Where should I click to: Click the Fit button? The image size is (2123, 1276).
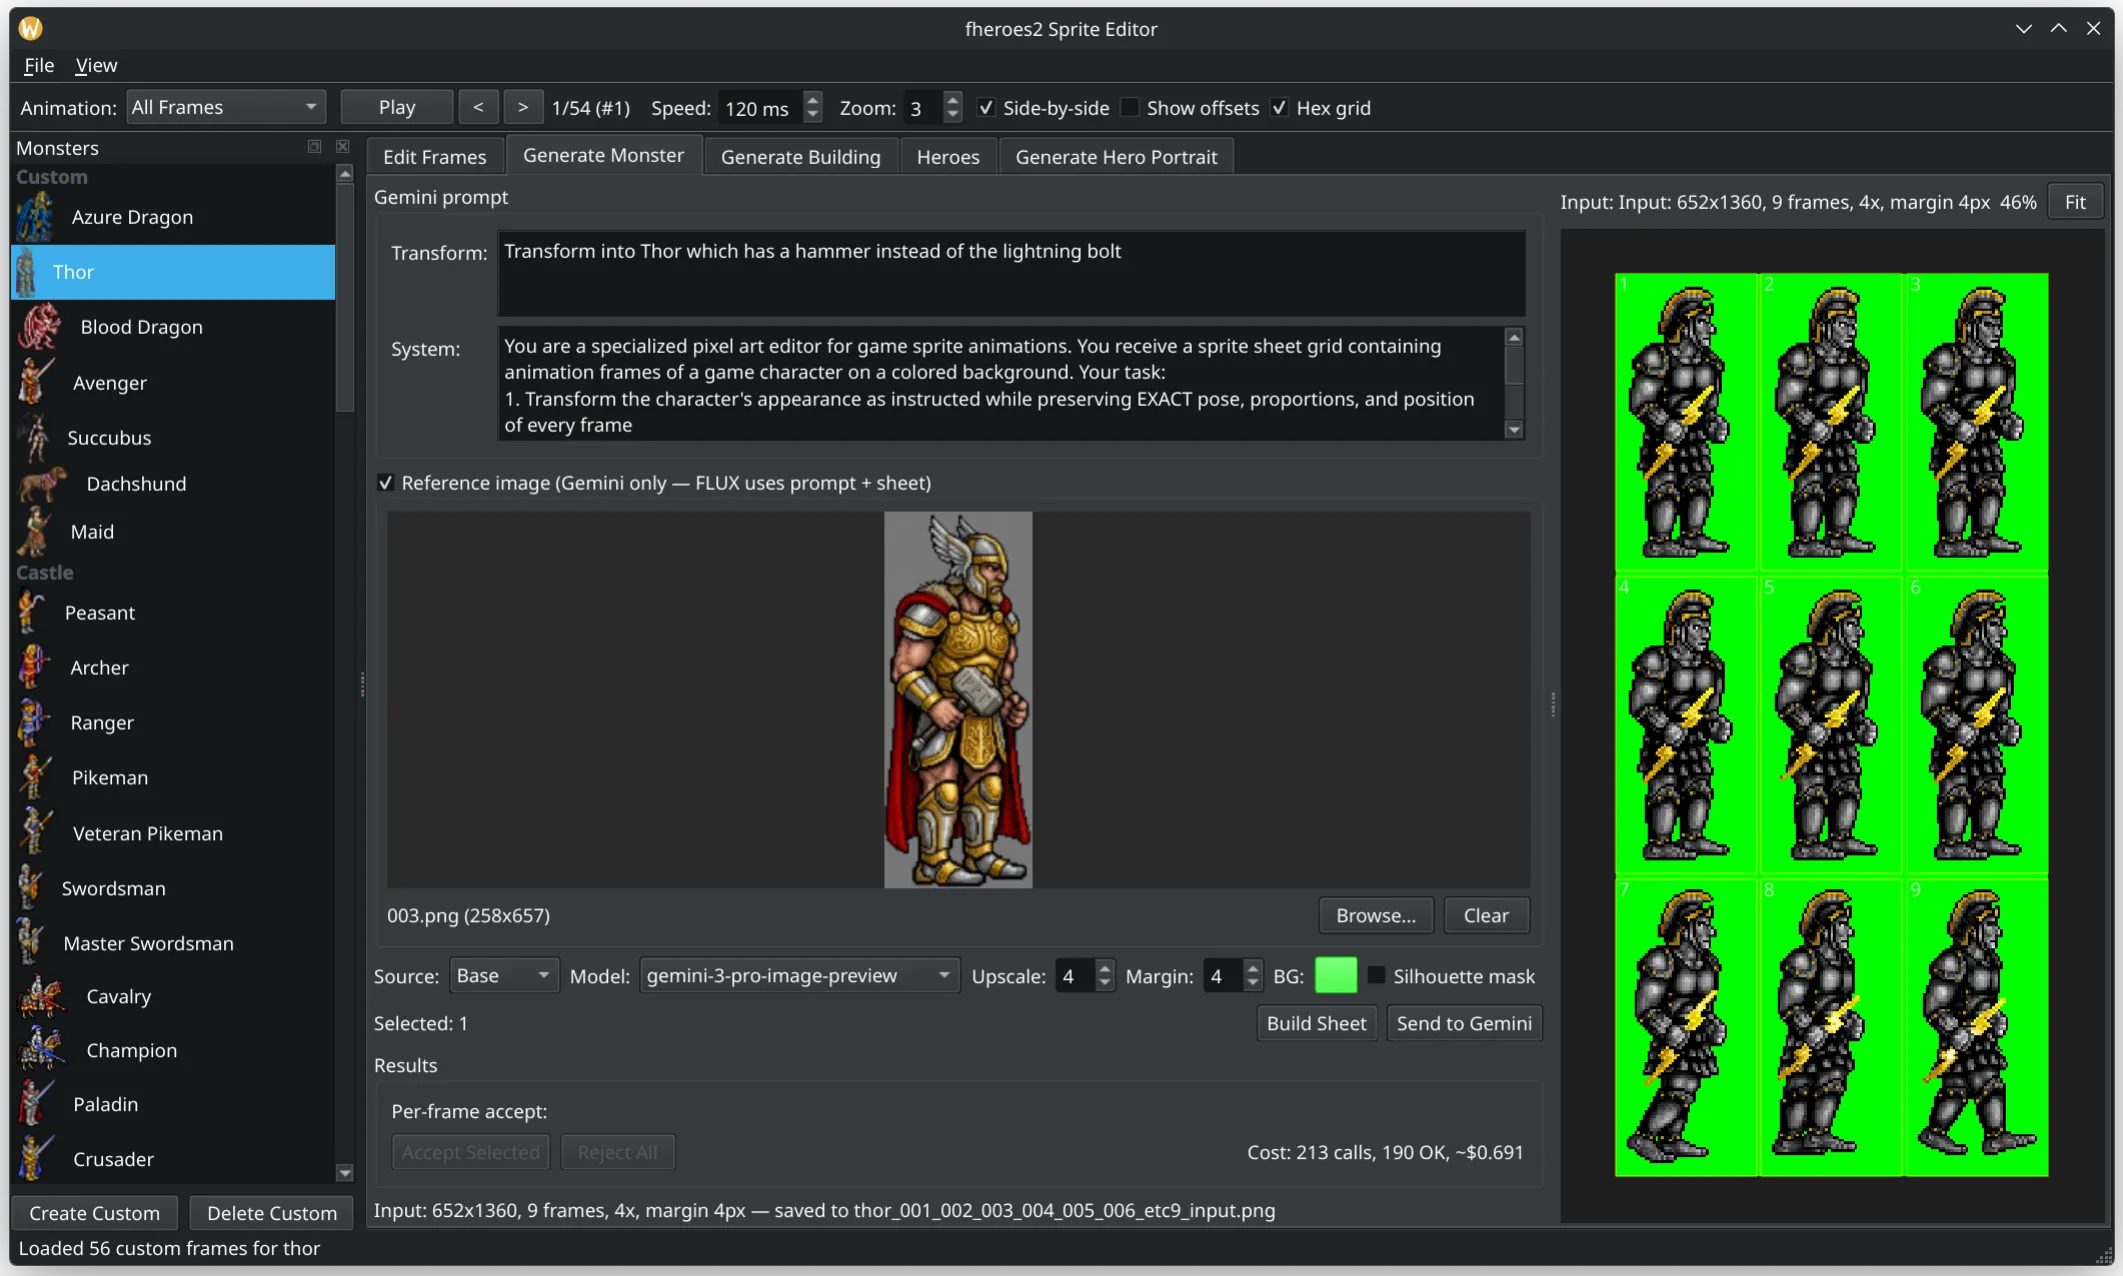pyautogui.click(x=2075, y=202)
